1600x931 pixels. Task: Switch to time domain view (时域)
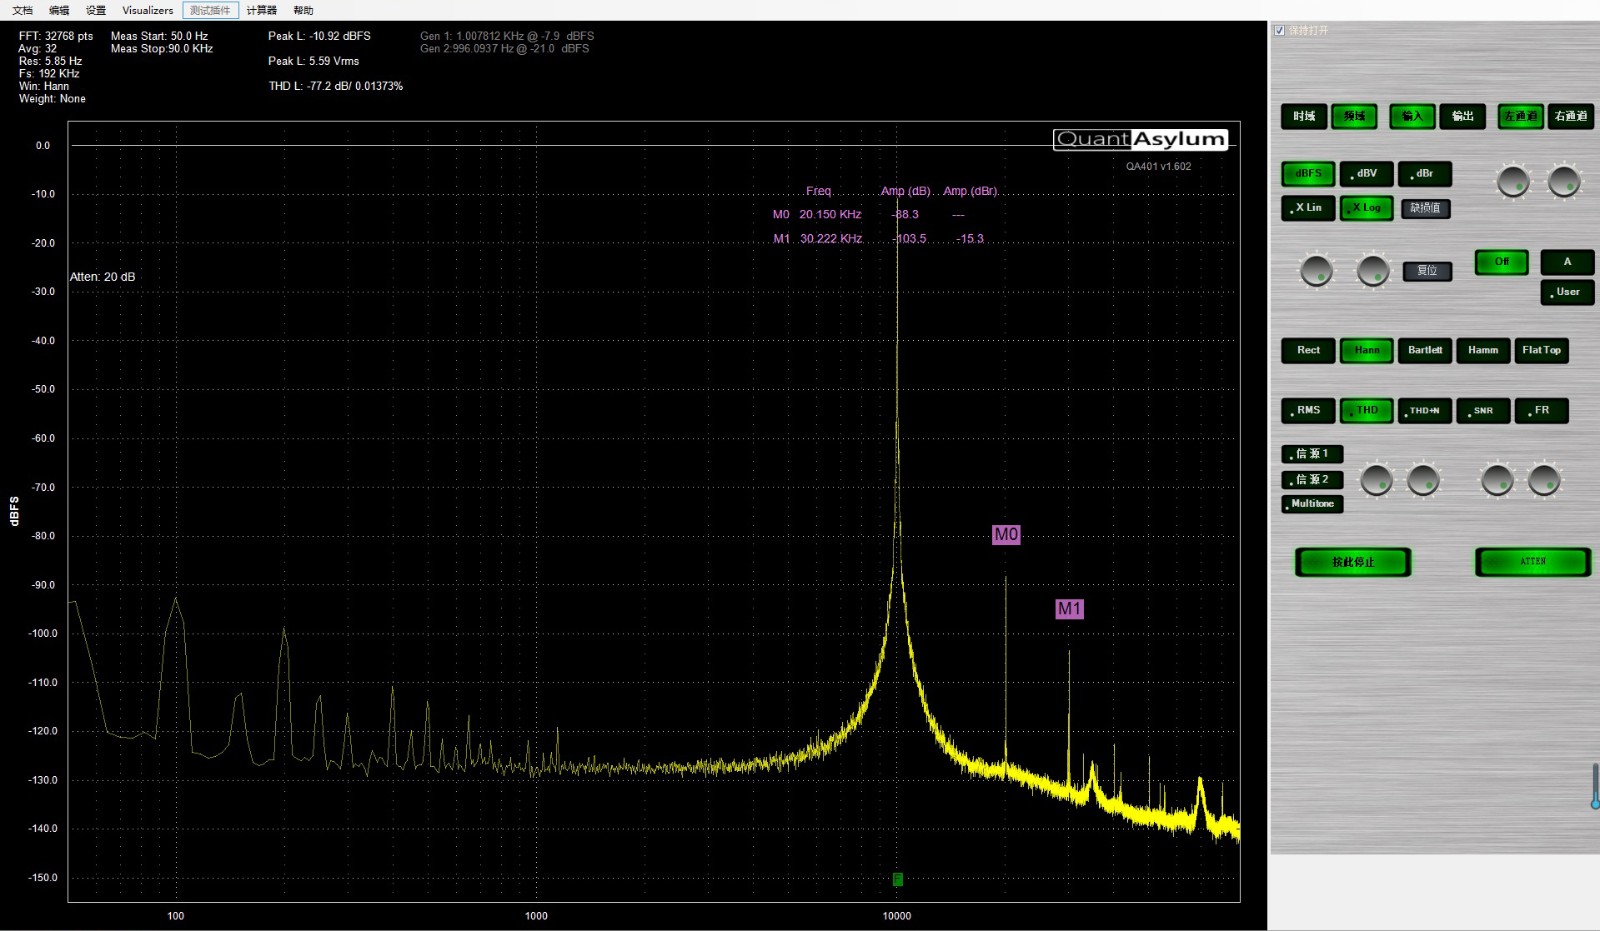click(x=1303, y=117)
